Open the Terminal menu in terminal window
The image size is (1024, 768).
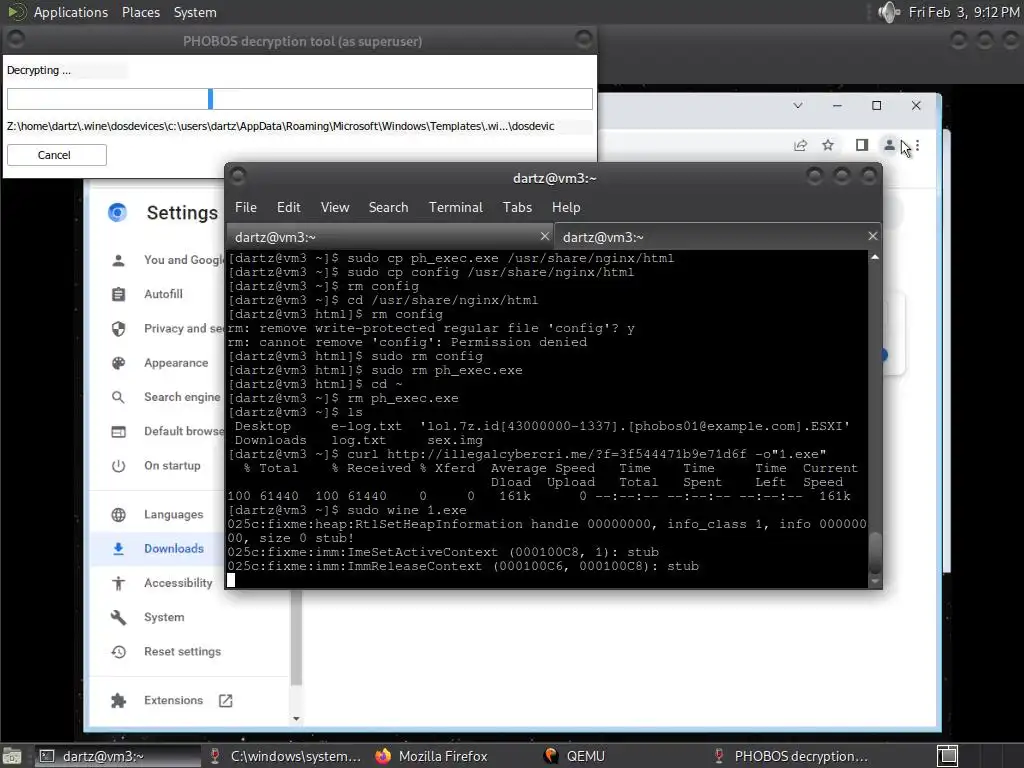455,207
